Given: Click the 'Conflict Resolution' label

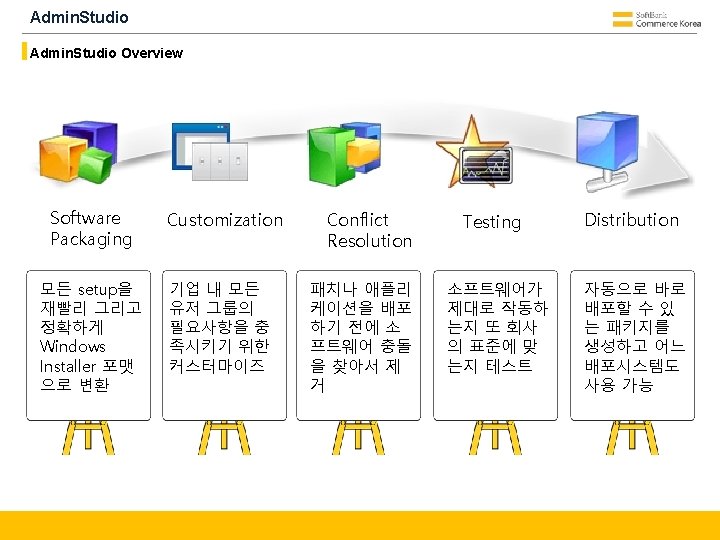Looking at the screenshot, I should [369, 230].
